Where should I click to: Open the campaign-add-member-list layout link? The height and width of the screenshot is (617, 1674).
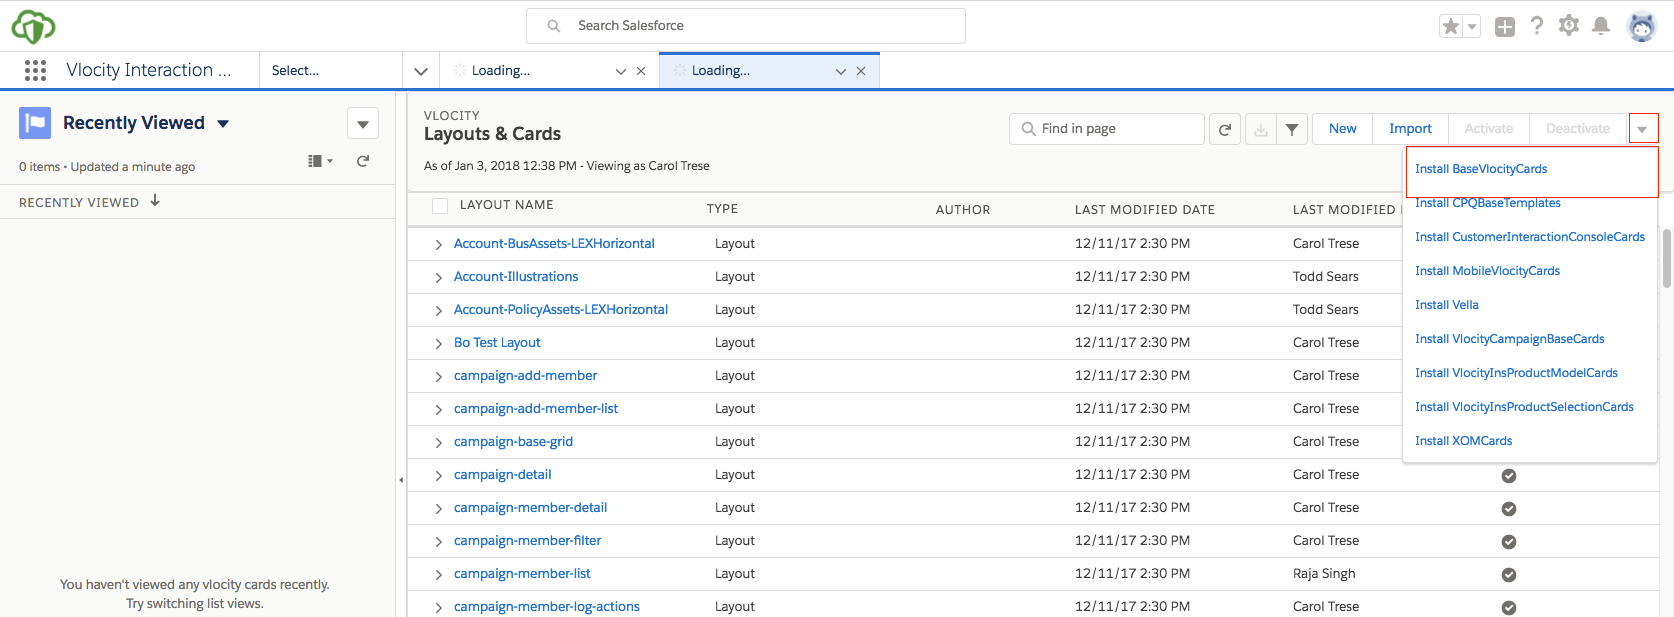(536, 409)
